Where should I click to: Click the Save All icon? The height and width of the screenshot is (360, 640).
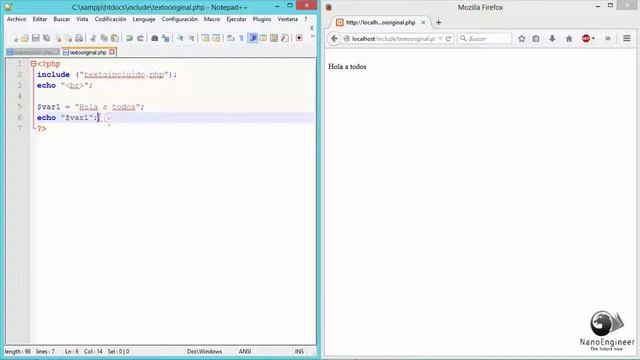tap(47, 38)
